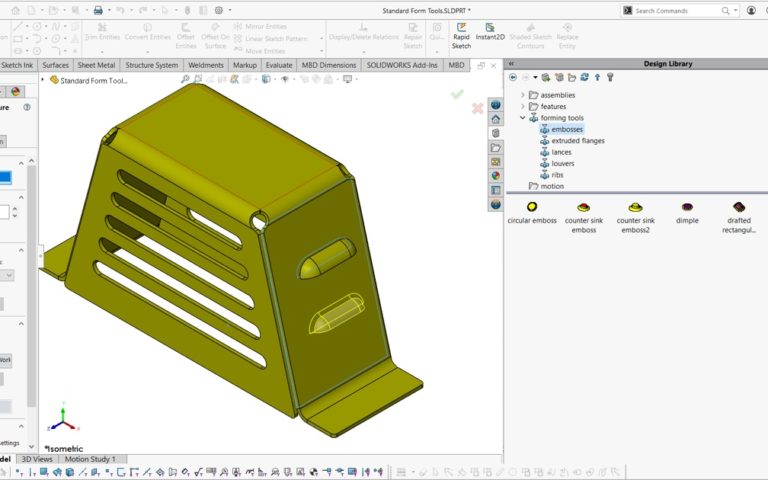Click the Print icon in top toolbar

coord(98,10)
